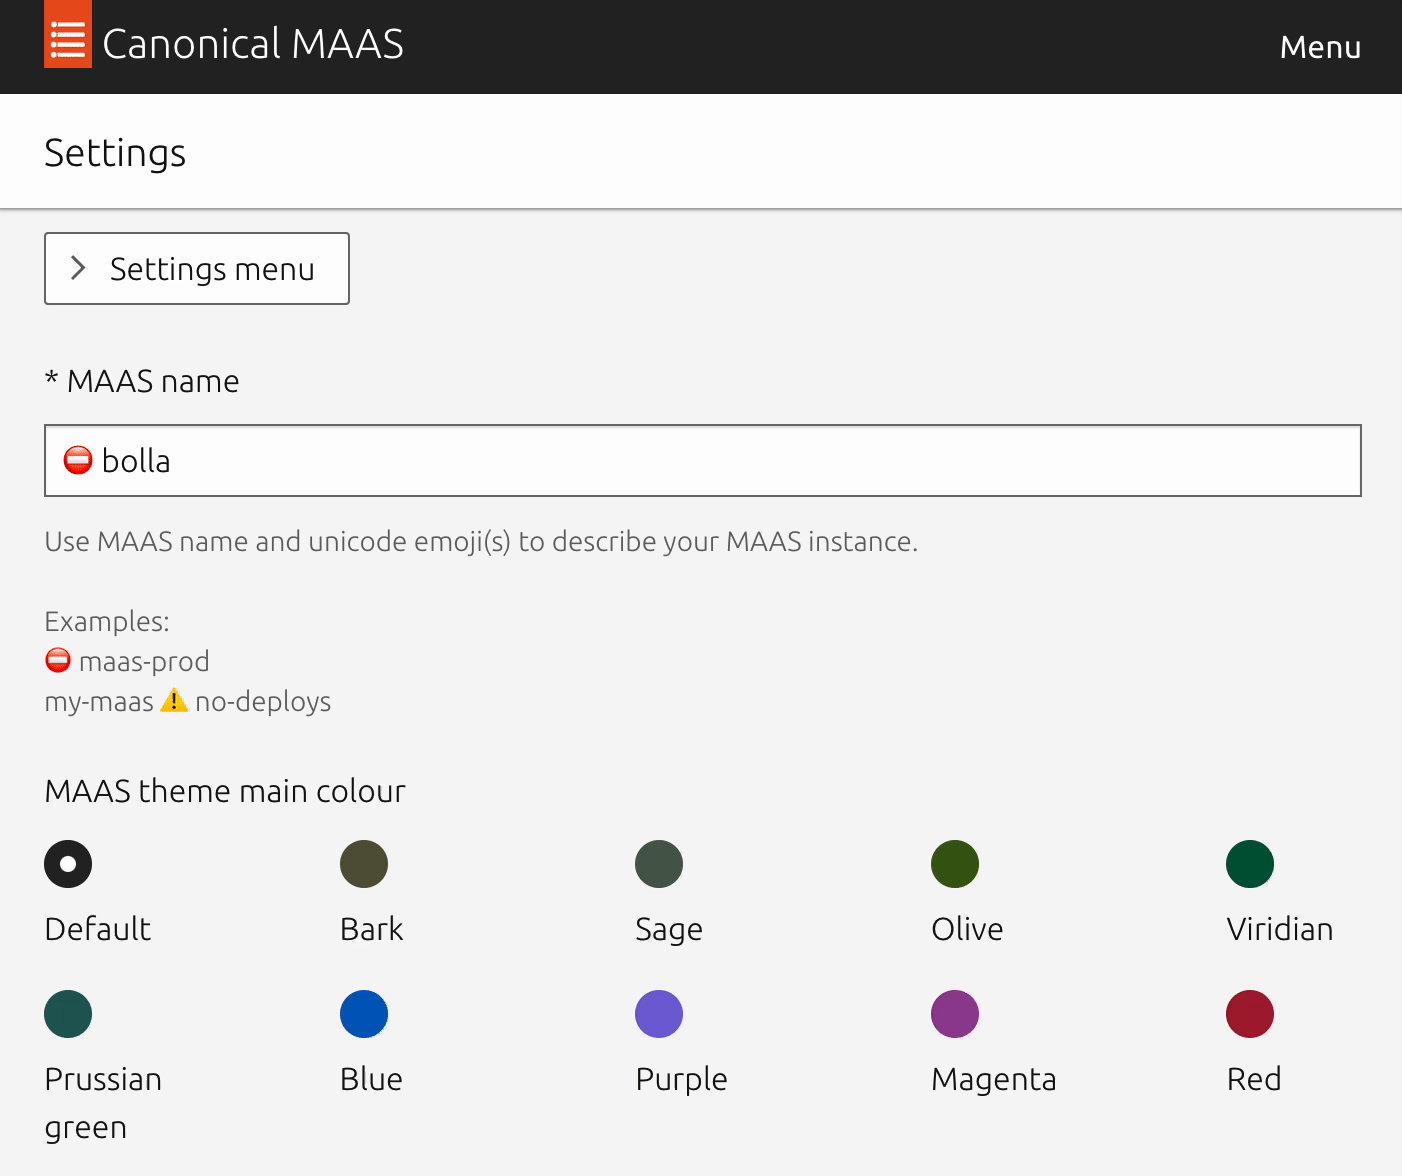The image size is (1402, 1176).
Task: Click the stop sign emoji inside the name field
Action: (78, 460)
